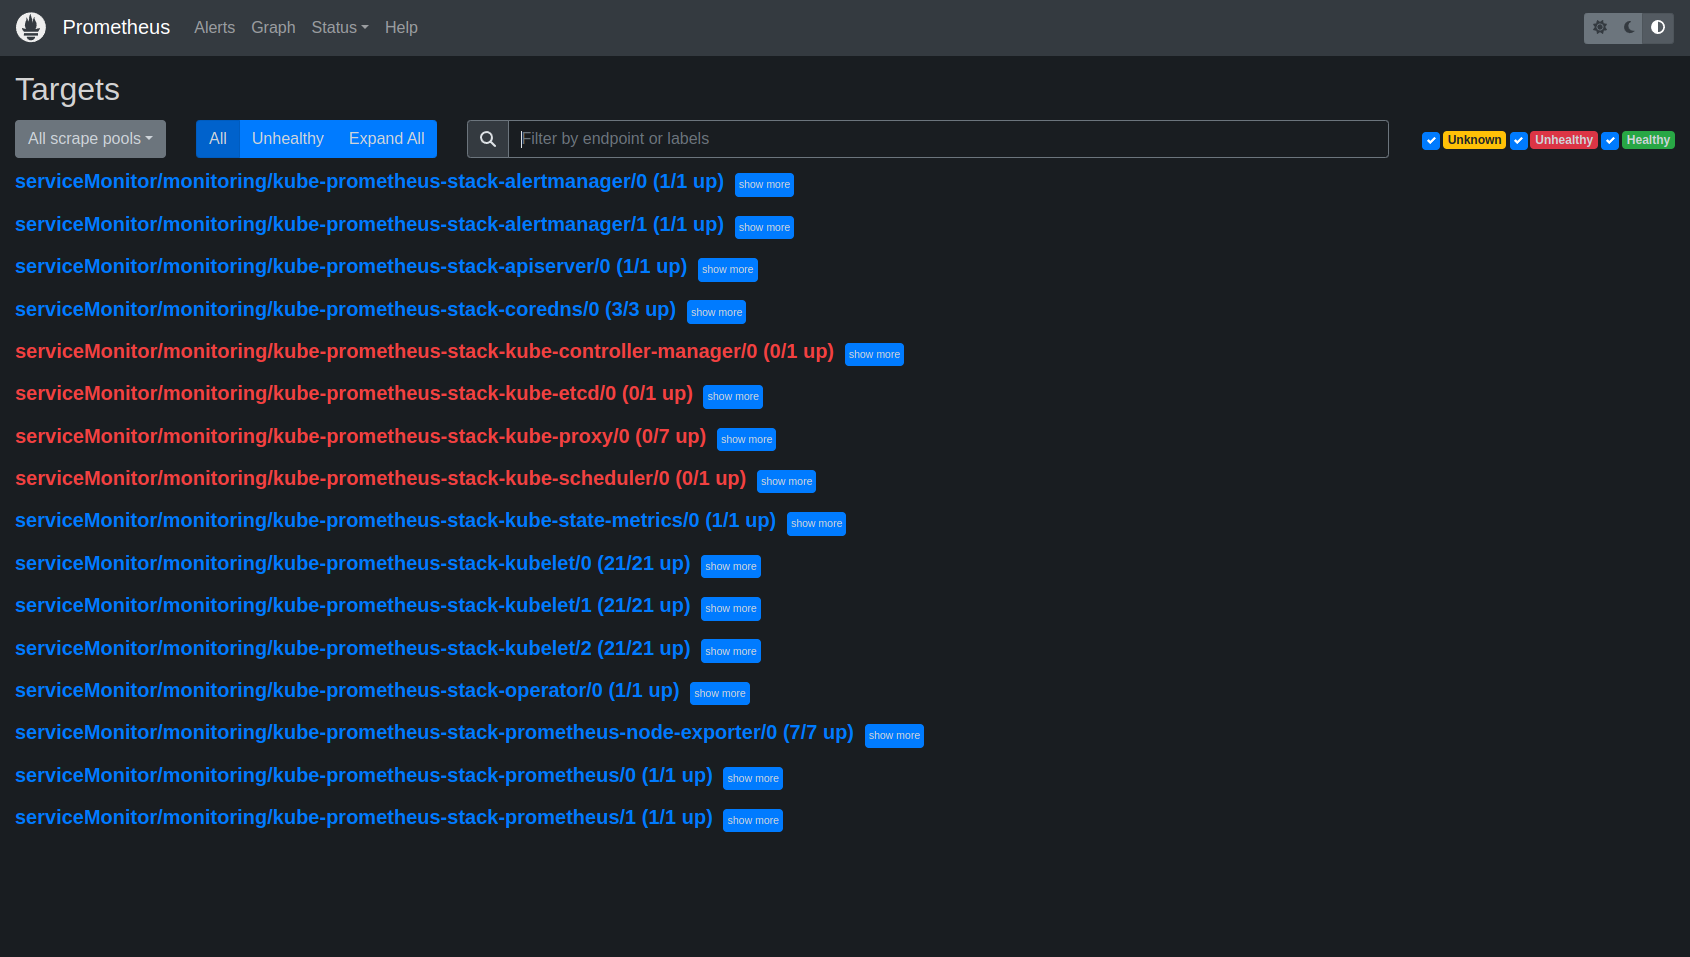Show only Unhealthy targets button
1690x957 pixels.
coord(288,139)
